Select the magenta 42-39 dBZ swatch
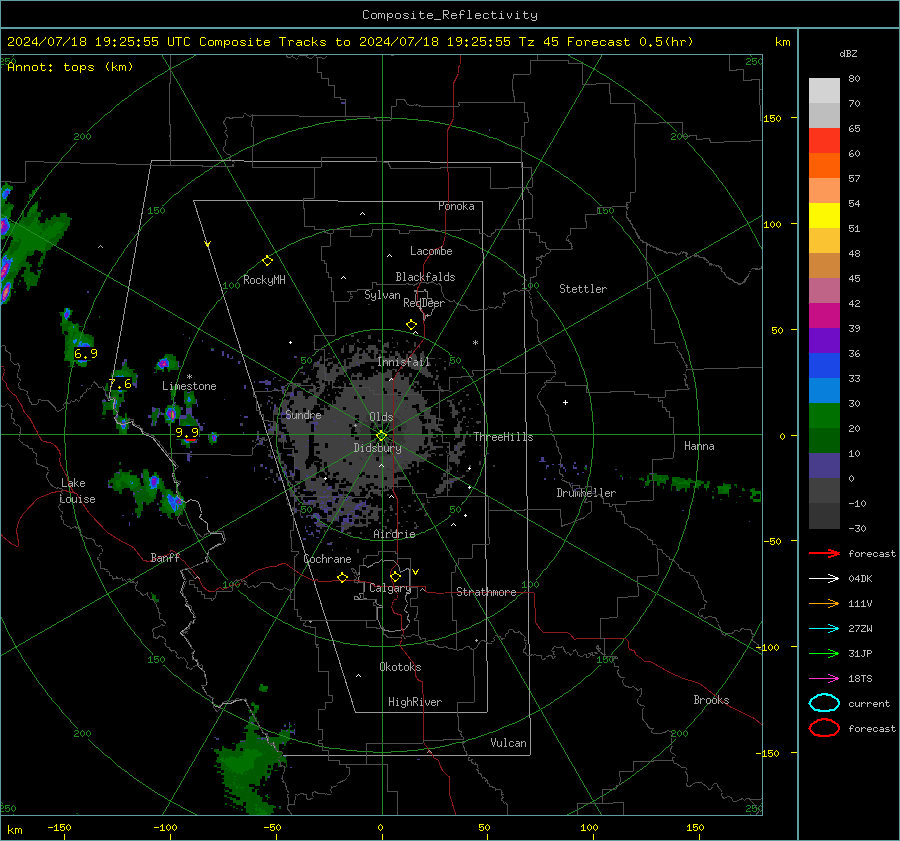 (x=824, y=316)
